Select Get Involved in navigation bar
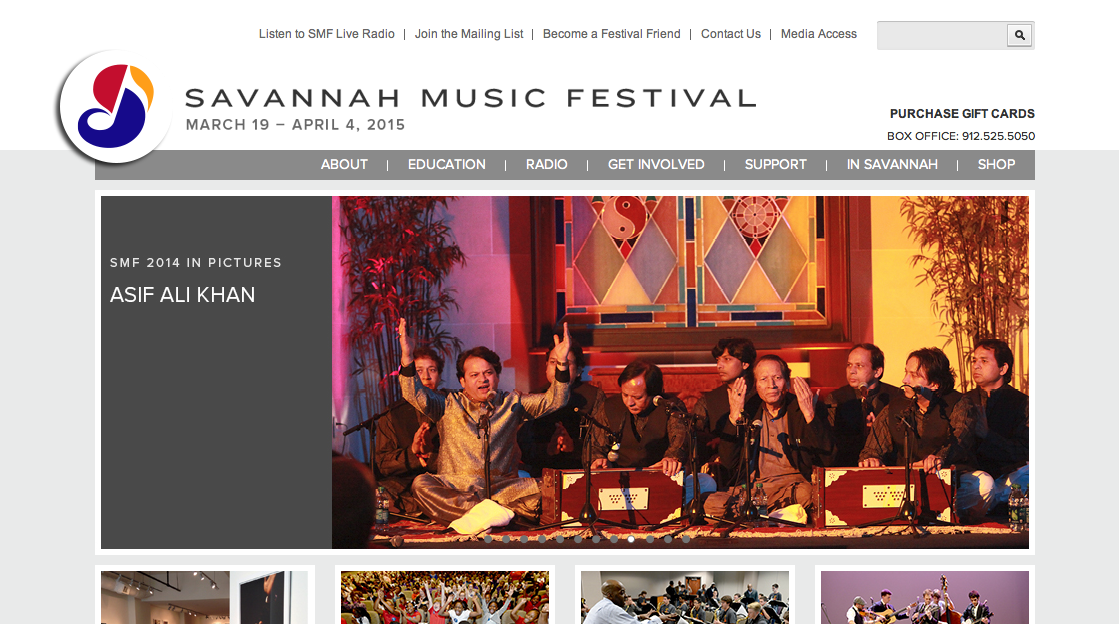Viewport: 1119px width, 624px height. (656, 164)
